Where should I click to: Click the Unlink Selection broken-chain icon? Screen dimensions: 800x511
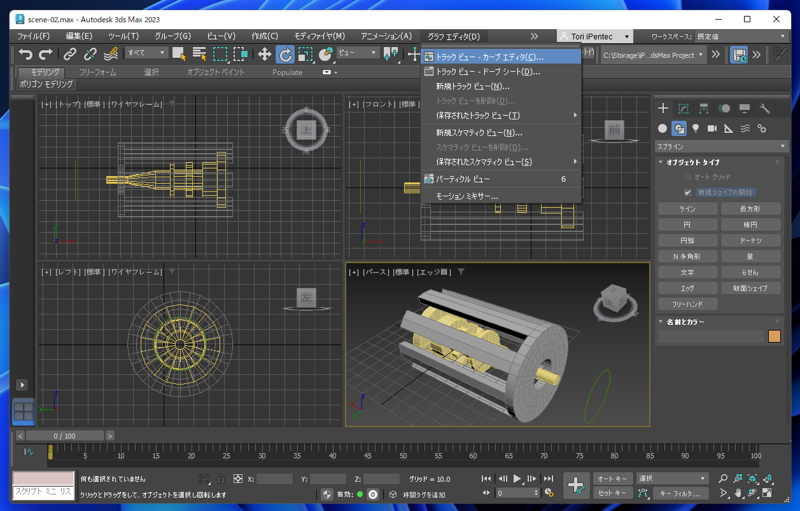click(90, 54)
